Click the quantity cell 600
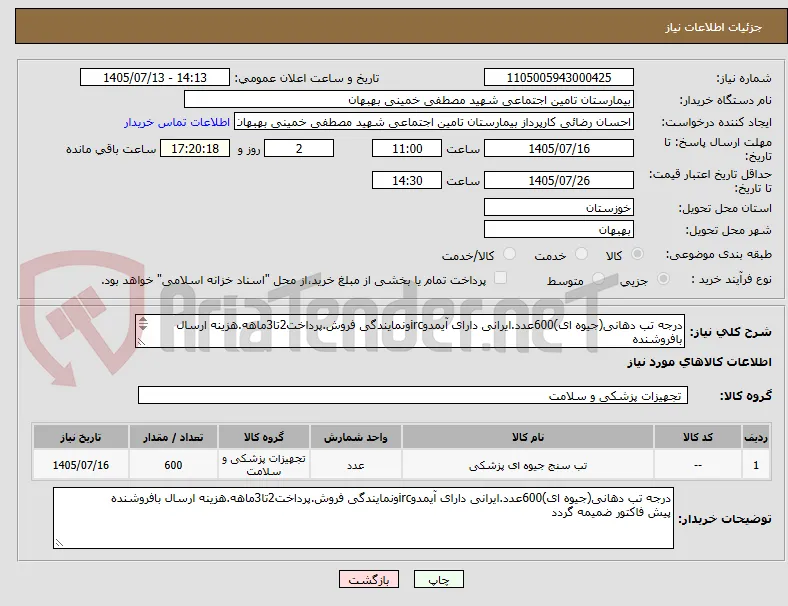 [173, 465]
